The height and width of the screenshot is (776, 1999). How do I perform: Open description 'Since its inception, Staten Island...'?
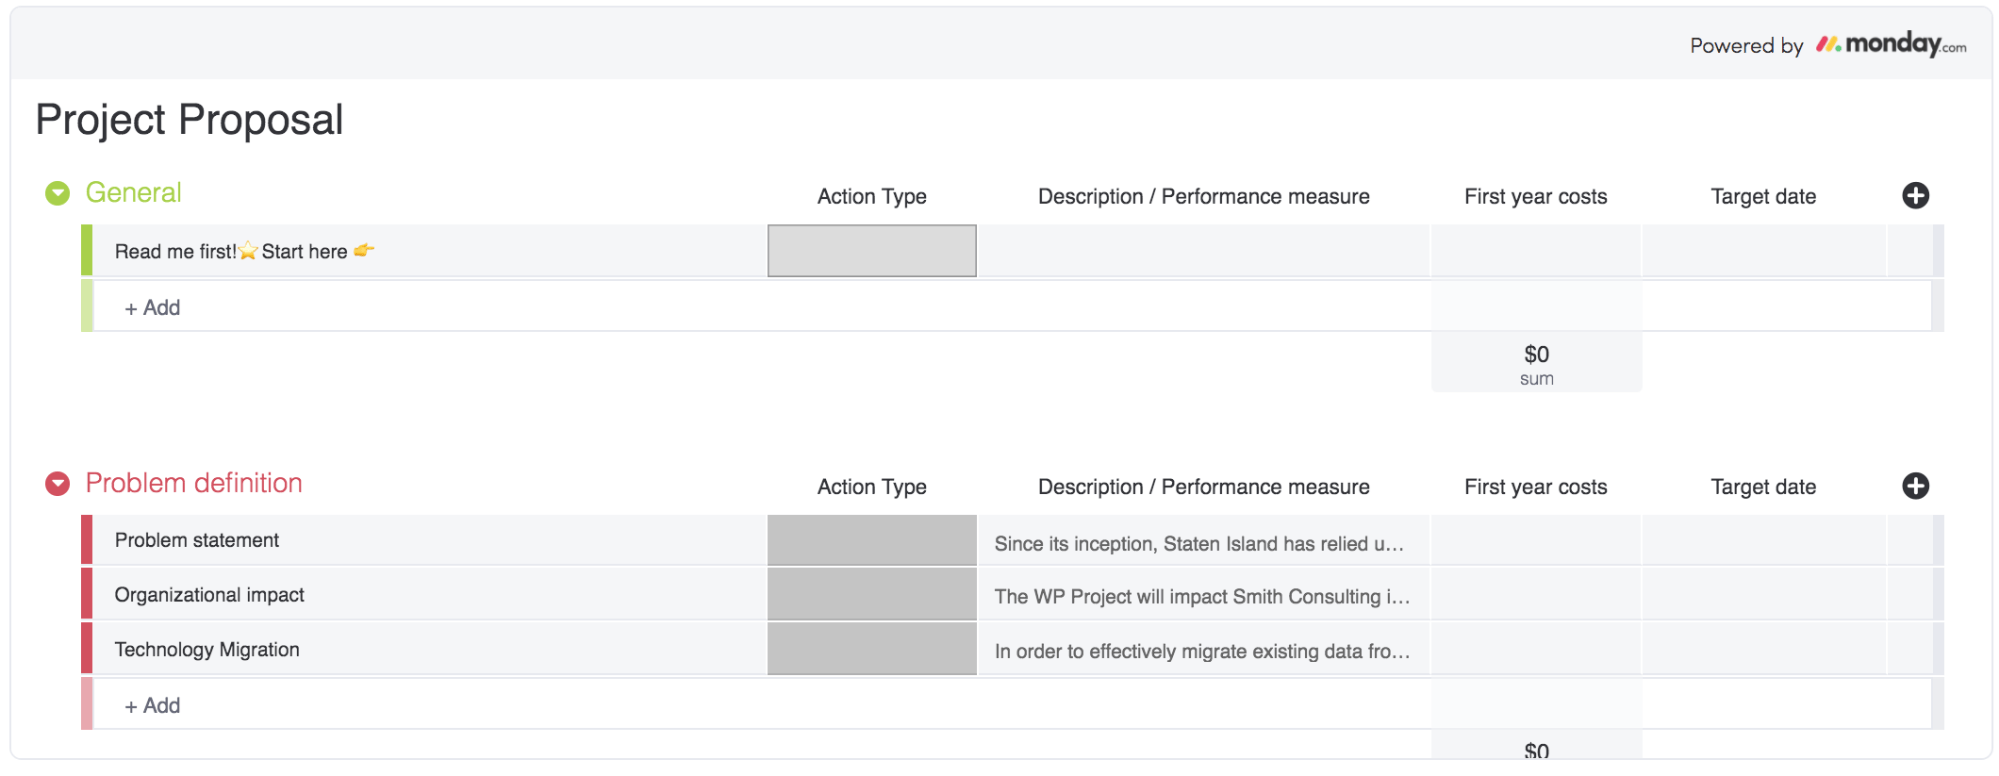pyautogui.click(x=1199, y=543)
